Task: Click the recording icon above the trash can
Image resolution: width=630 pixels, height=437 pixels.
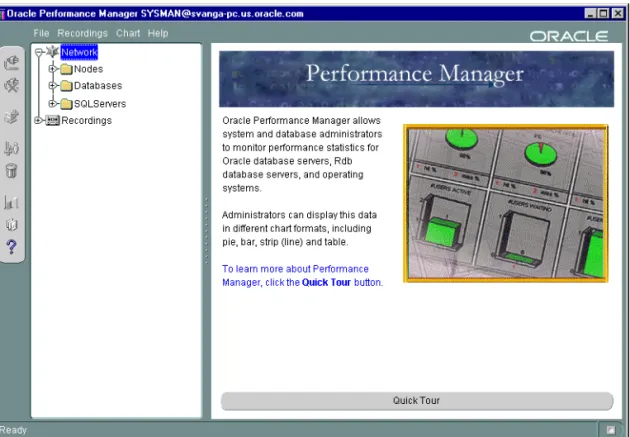Action: click(12, 148)
